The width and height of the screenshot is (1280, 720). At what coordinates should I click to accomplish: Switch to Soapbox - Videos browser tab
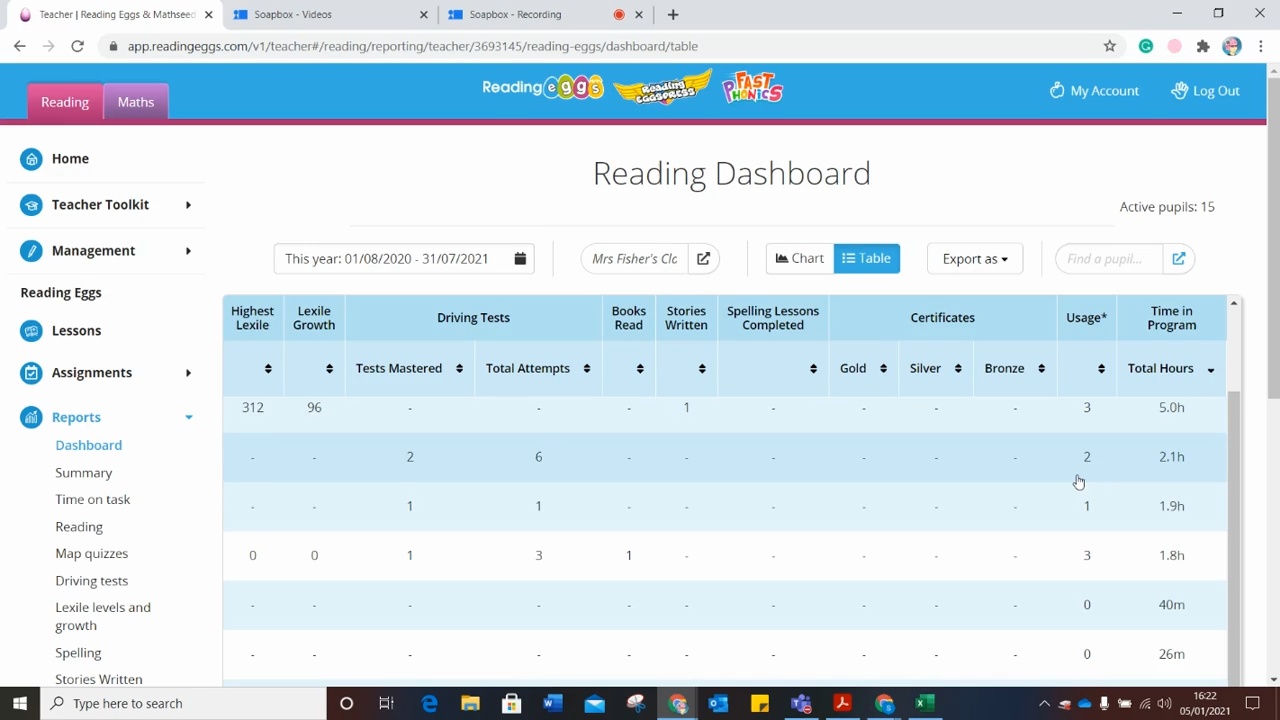pyautogui.click(x=330, y=15)
